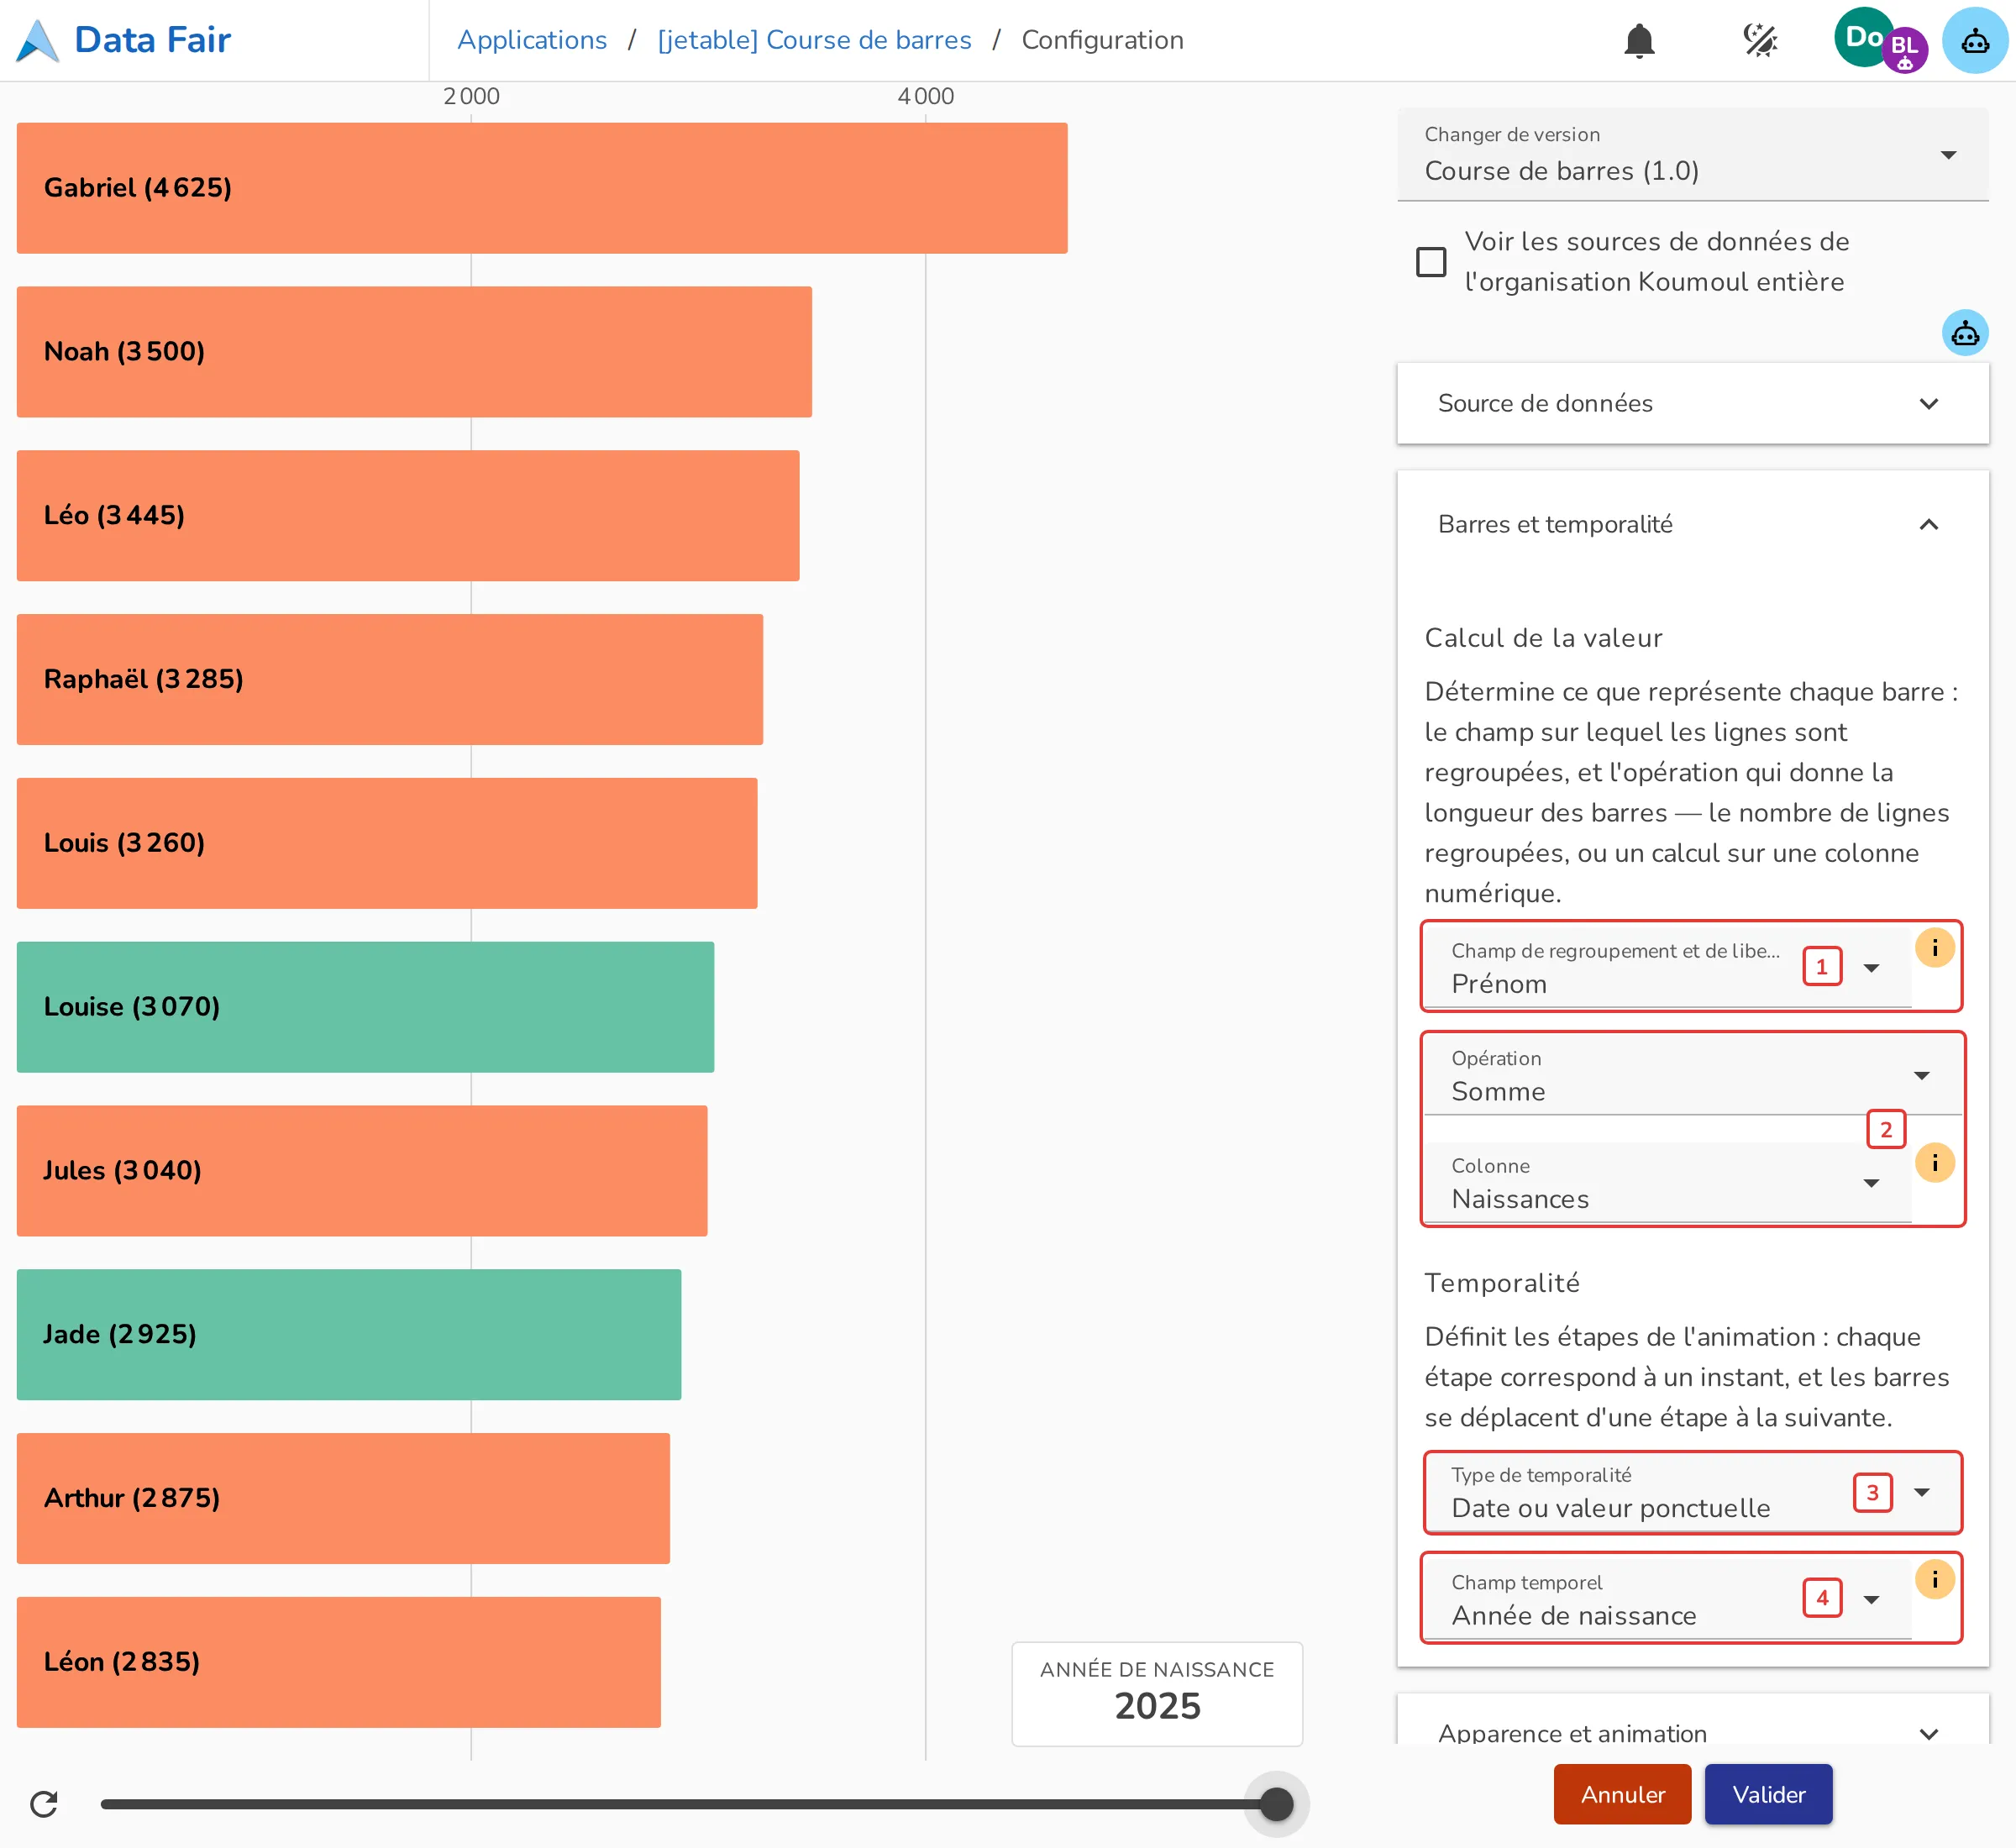Click the timeline slider thumb
2016x1848 pixels.
coord(1276,1804)
